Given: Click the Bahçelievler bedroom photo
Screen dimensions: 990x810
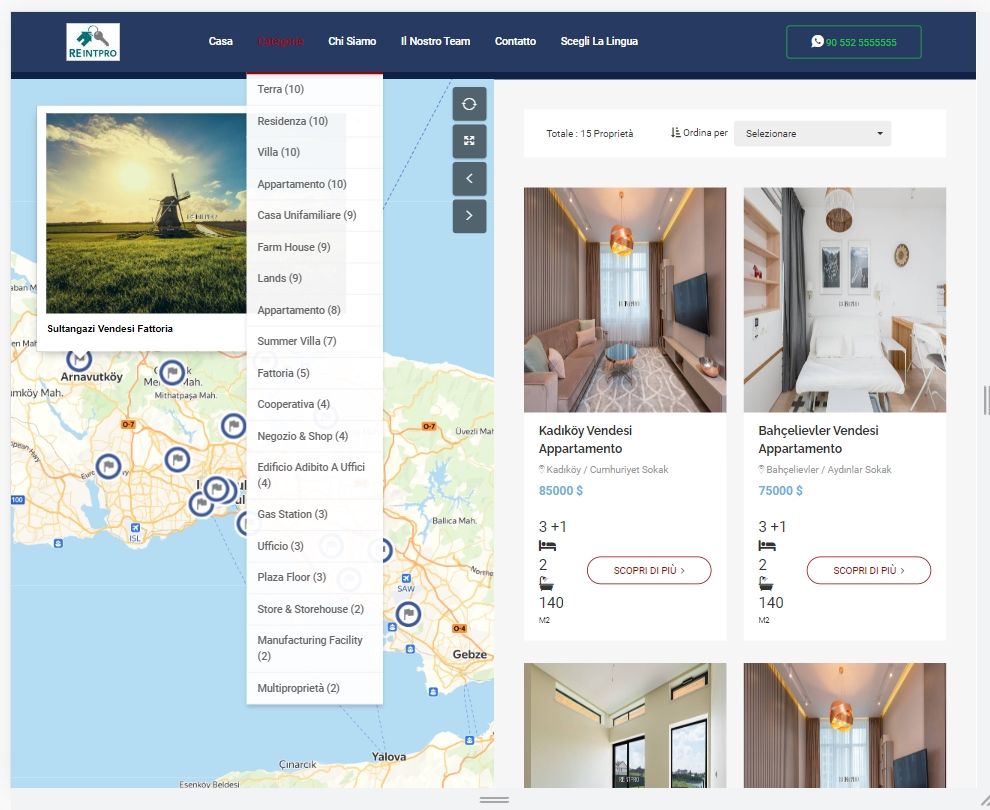Looking at the screenshot, I should pos(845,300).
